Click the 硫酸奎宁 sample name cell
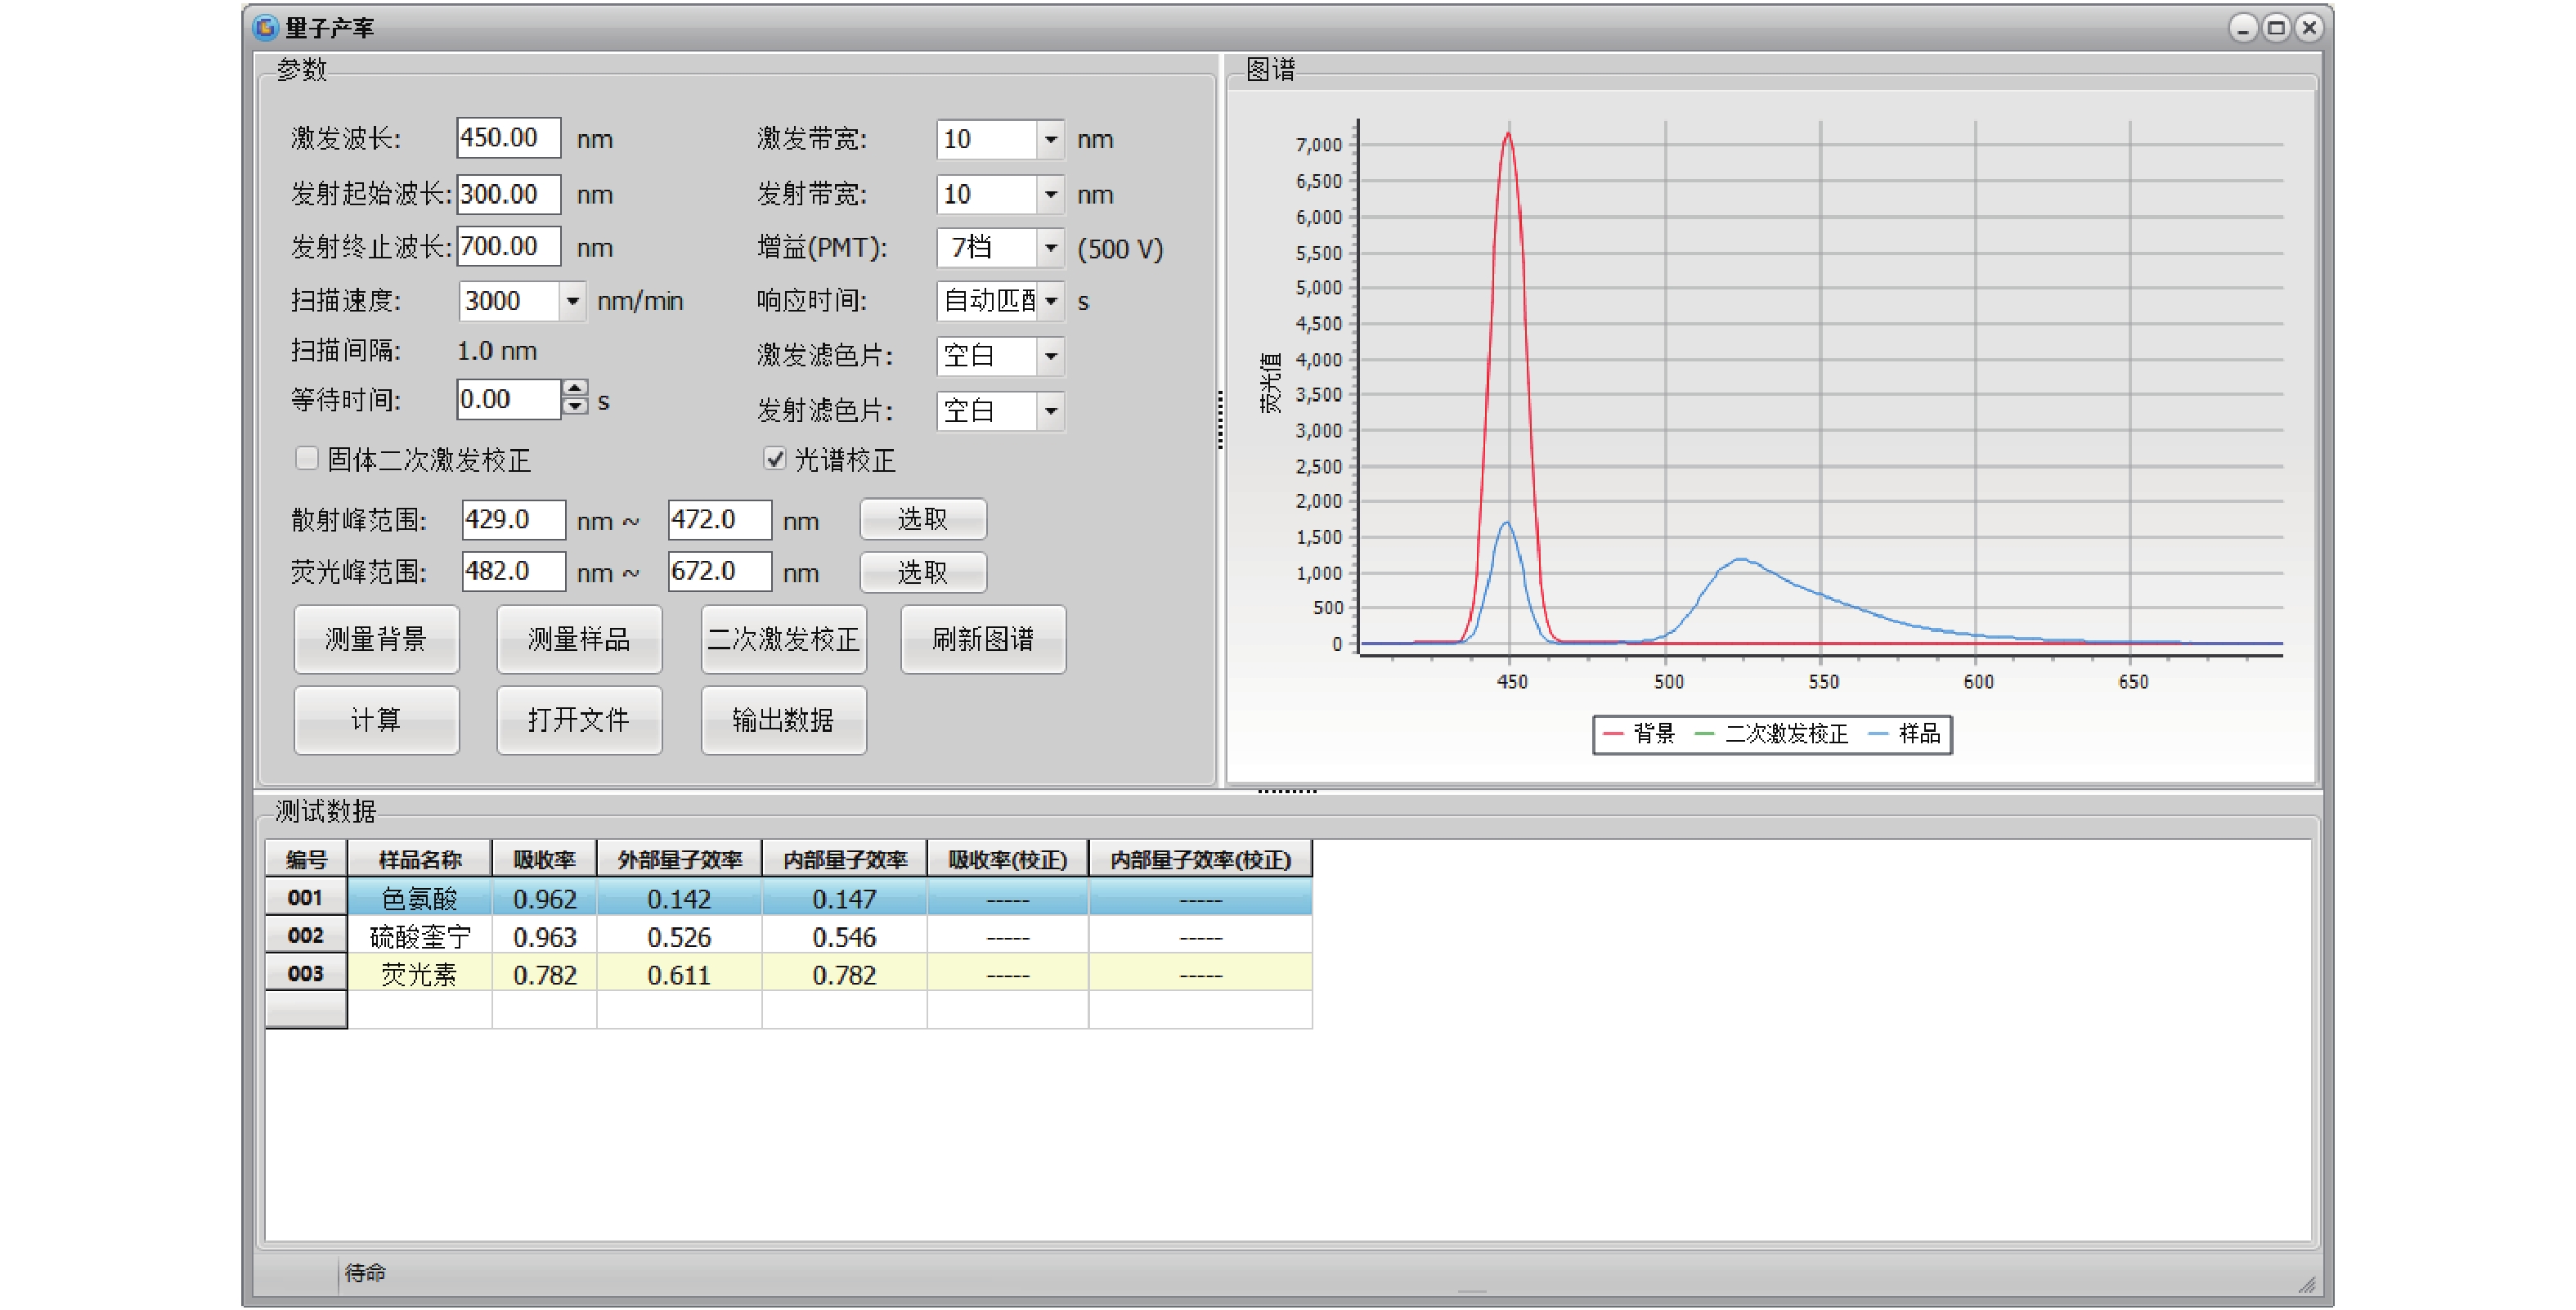The height and width of the screenshot is (1310, 2576). (419, 936)
